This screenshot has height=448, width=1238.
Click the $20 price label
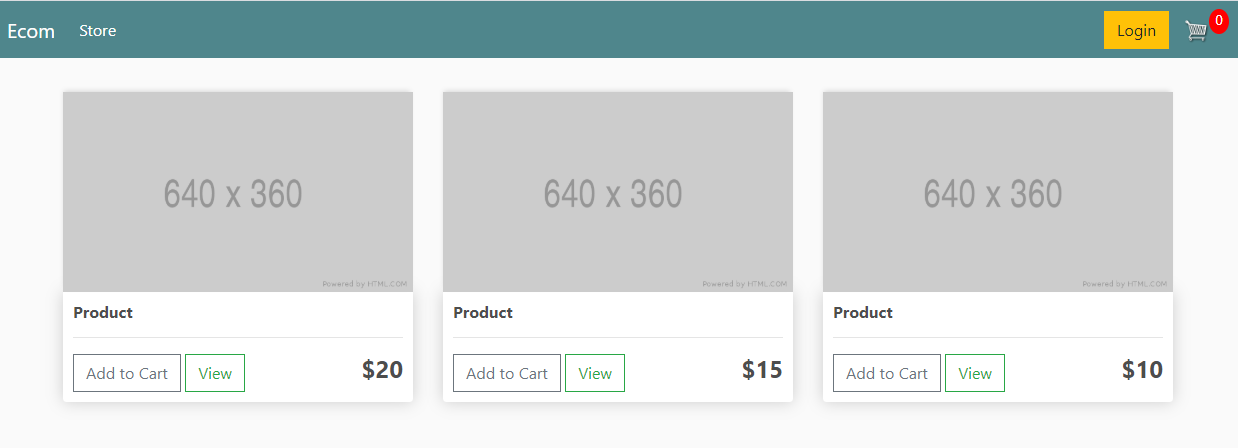click(x=382, y=370)
